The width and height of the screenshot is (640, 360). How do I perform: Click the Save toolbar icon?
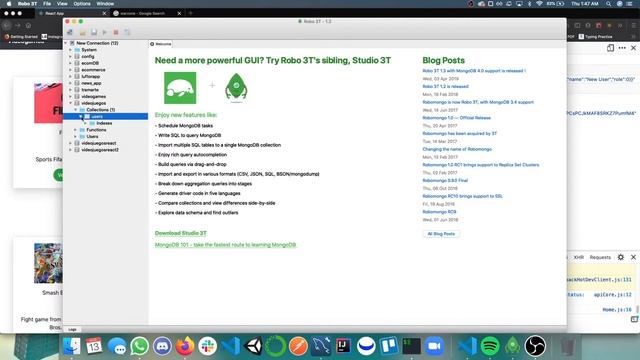click(x=93, y=32)
